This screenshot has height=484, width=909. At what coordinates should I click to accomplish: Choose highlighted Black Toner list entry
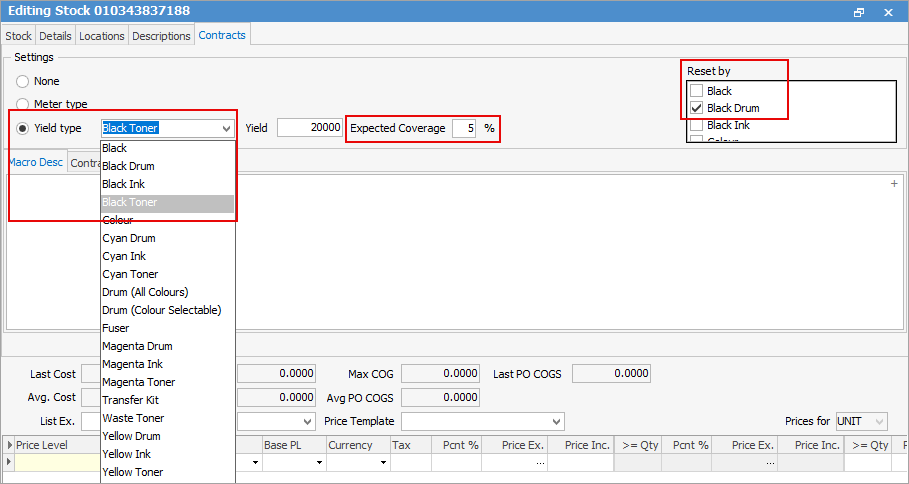click(x=168, y=202)
